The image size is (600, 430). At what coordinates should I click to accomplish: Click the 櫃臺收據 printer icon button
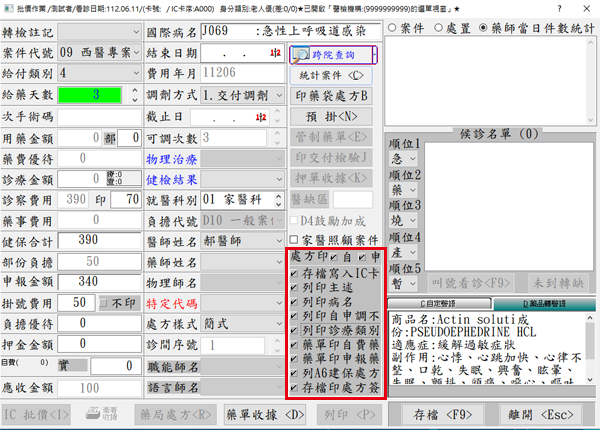[103, 411]
